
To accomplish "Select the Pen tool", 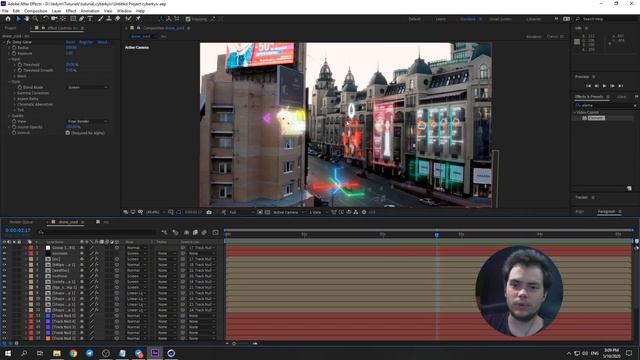I will tap(82, 19).
